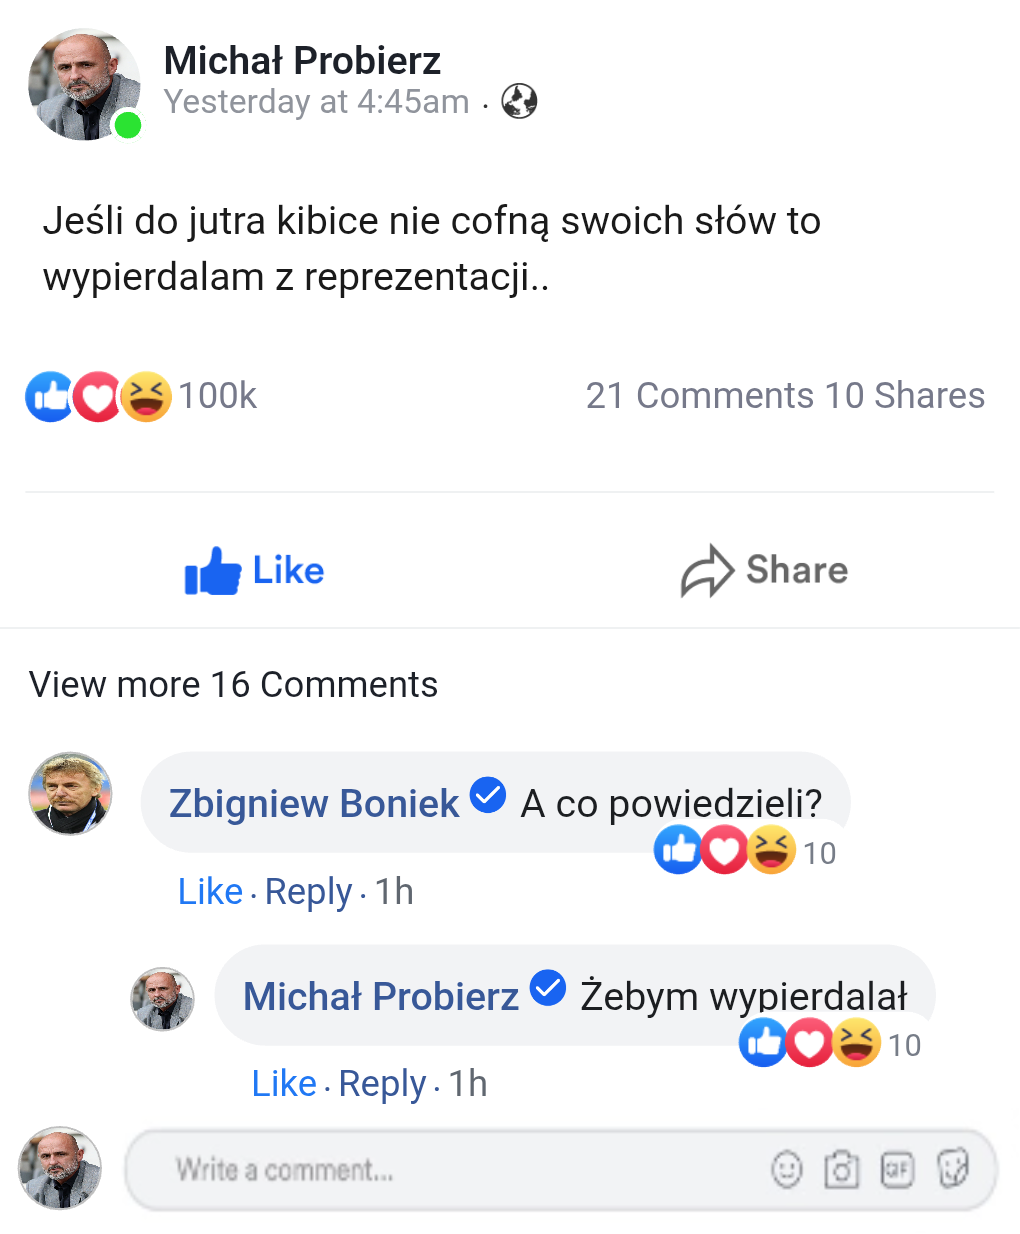Click the share arrow icon
This screenshot has height=1234, width=1020.
click(x=707, y=570)
